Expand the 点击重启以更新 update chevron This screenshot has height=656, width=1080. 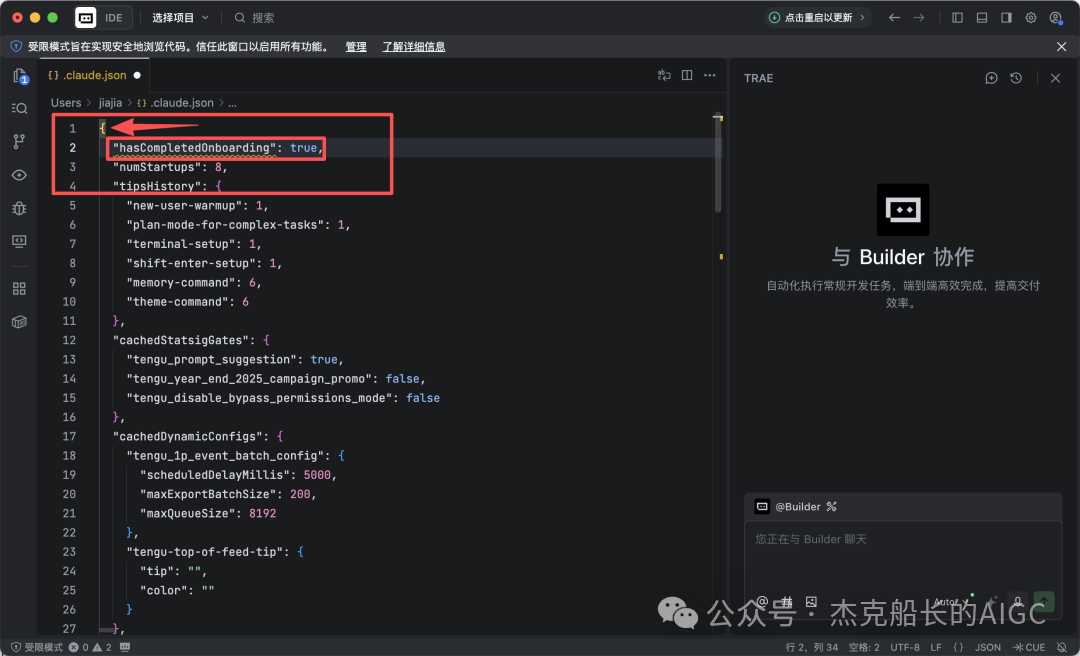pos(862,17)
